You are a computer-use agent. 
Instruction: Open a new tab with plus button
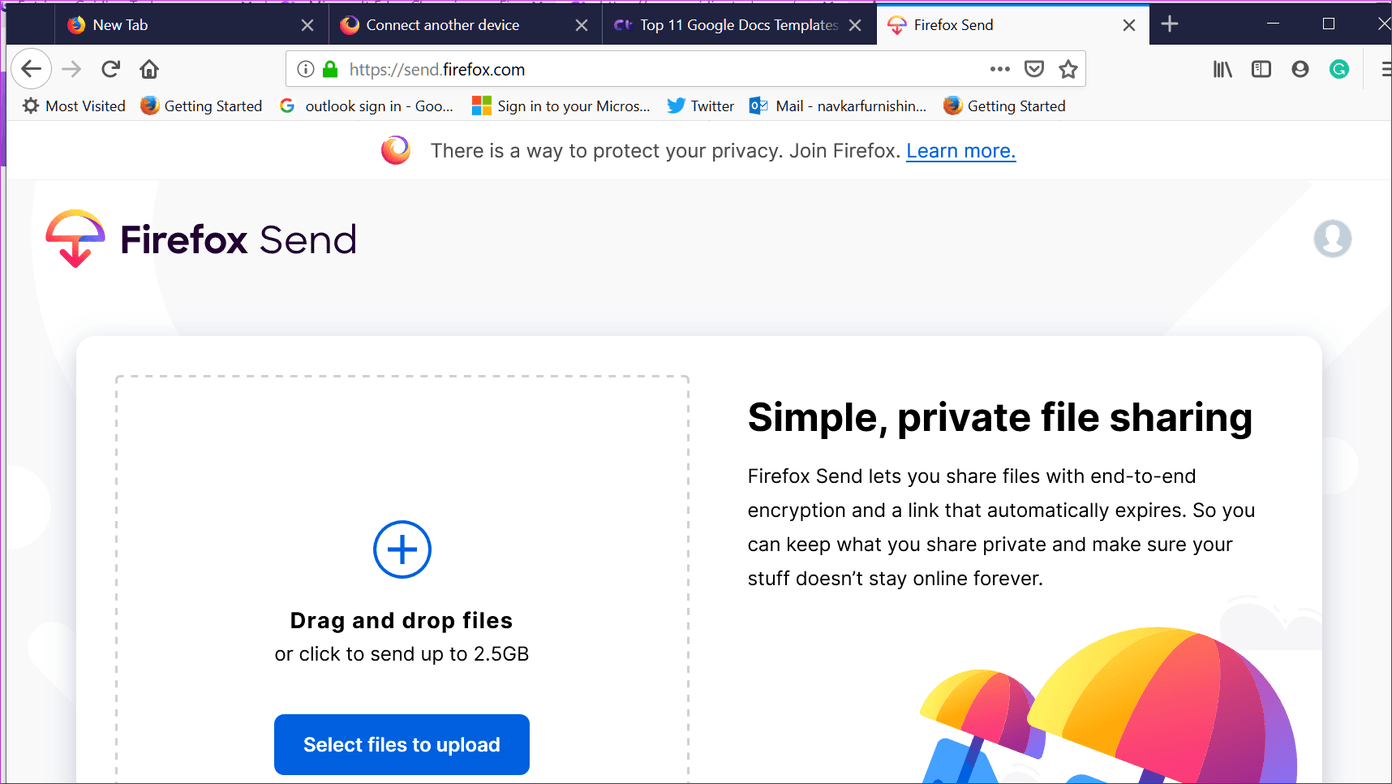coord(1169,24)
